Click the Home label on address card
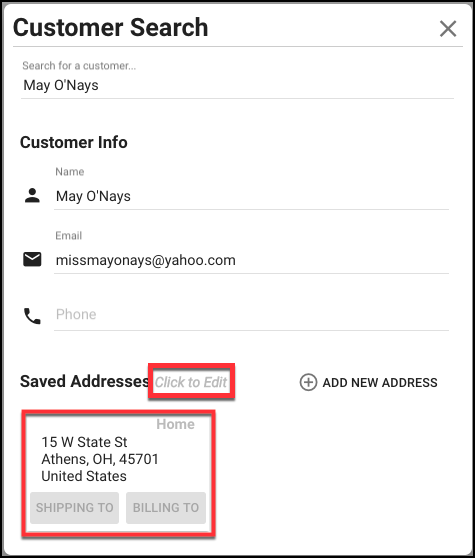The width and height of the screenshot is (475, 558). click(175, 424)
